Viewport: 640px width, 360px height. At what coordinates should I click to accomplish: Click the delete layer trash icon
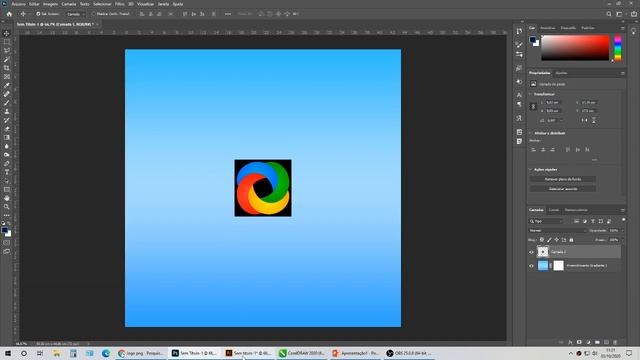pyautogui.click(x=615, y=342)
